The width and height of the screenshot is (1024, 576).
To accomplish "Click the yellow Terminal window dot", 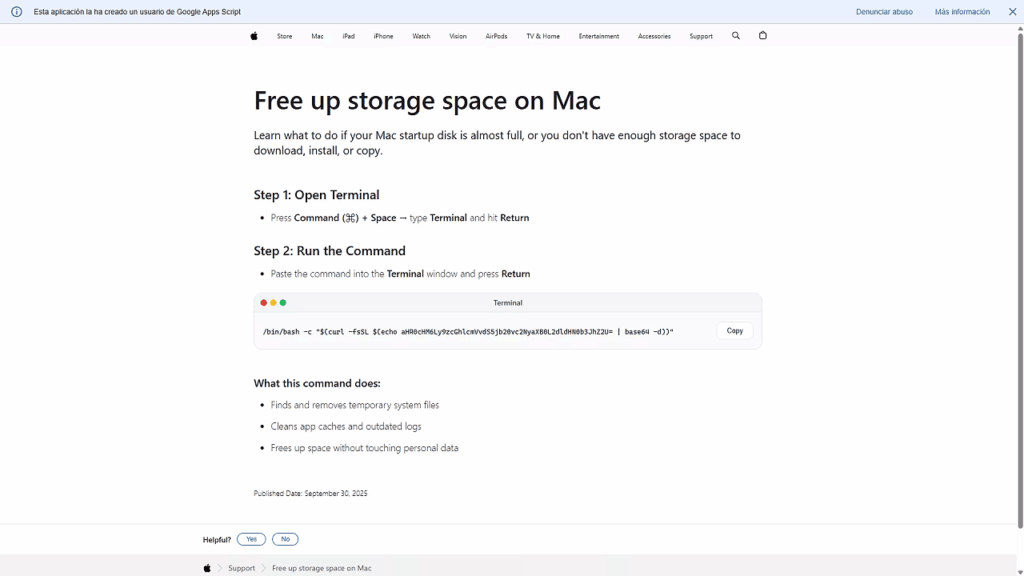I will click(274, 303).
